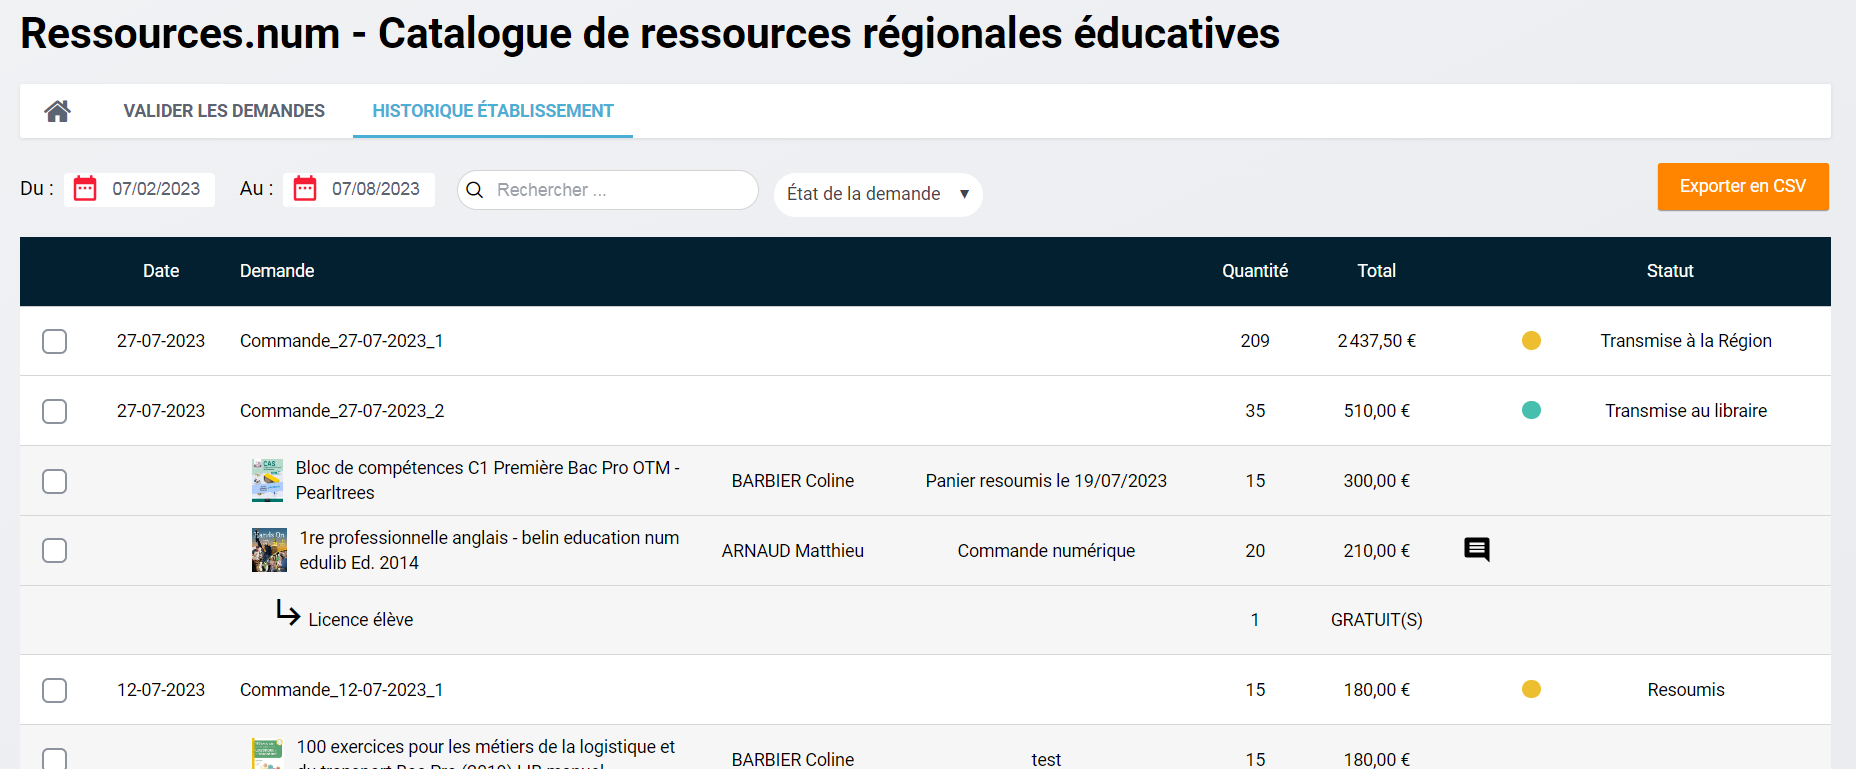Sort by the Date column header
The height and width of the screenshot is (769, 1856).
161,271
